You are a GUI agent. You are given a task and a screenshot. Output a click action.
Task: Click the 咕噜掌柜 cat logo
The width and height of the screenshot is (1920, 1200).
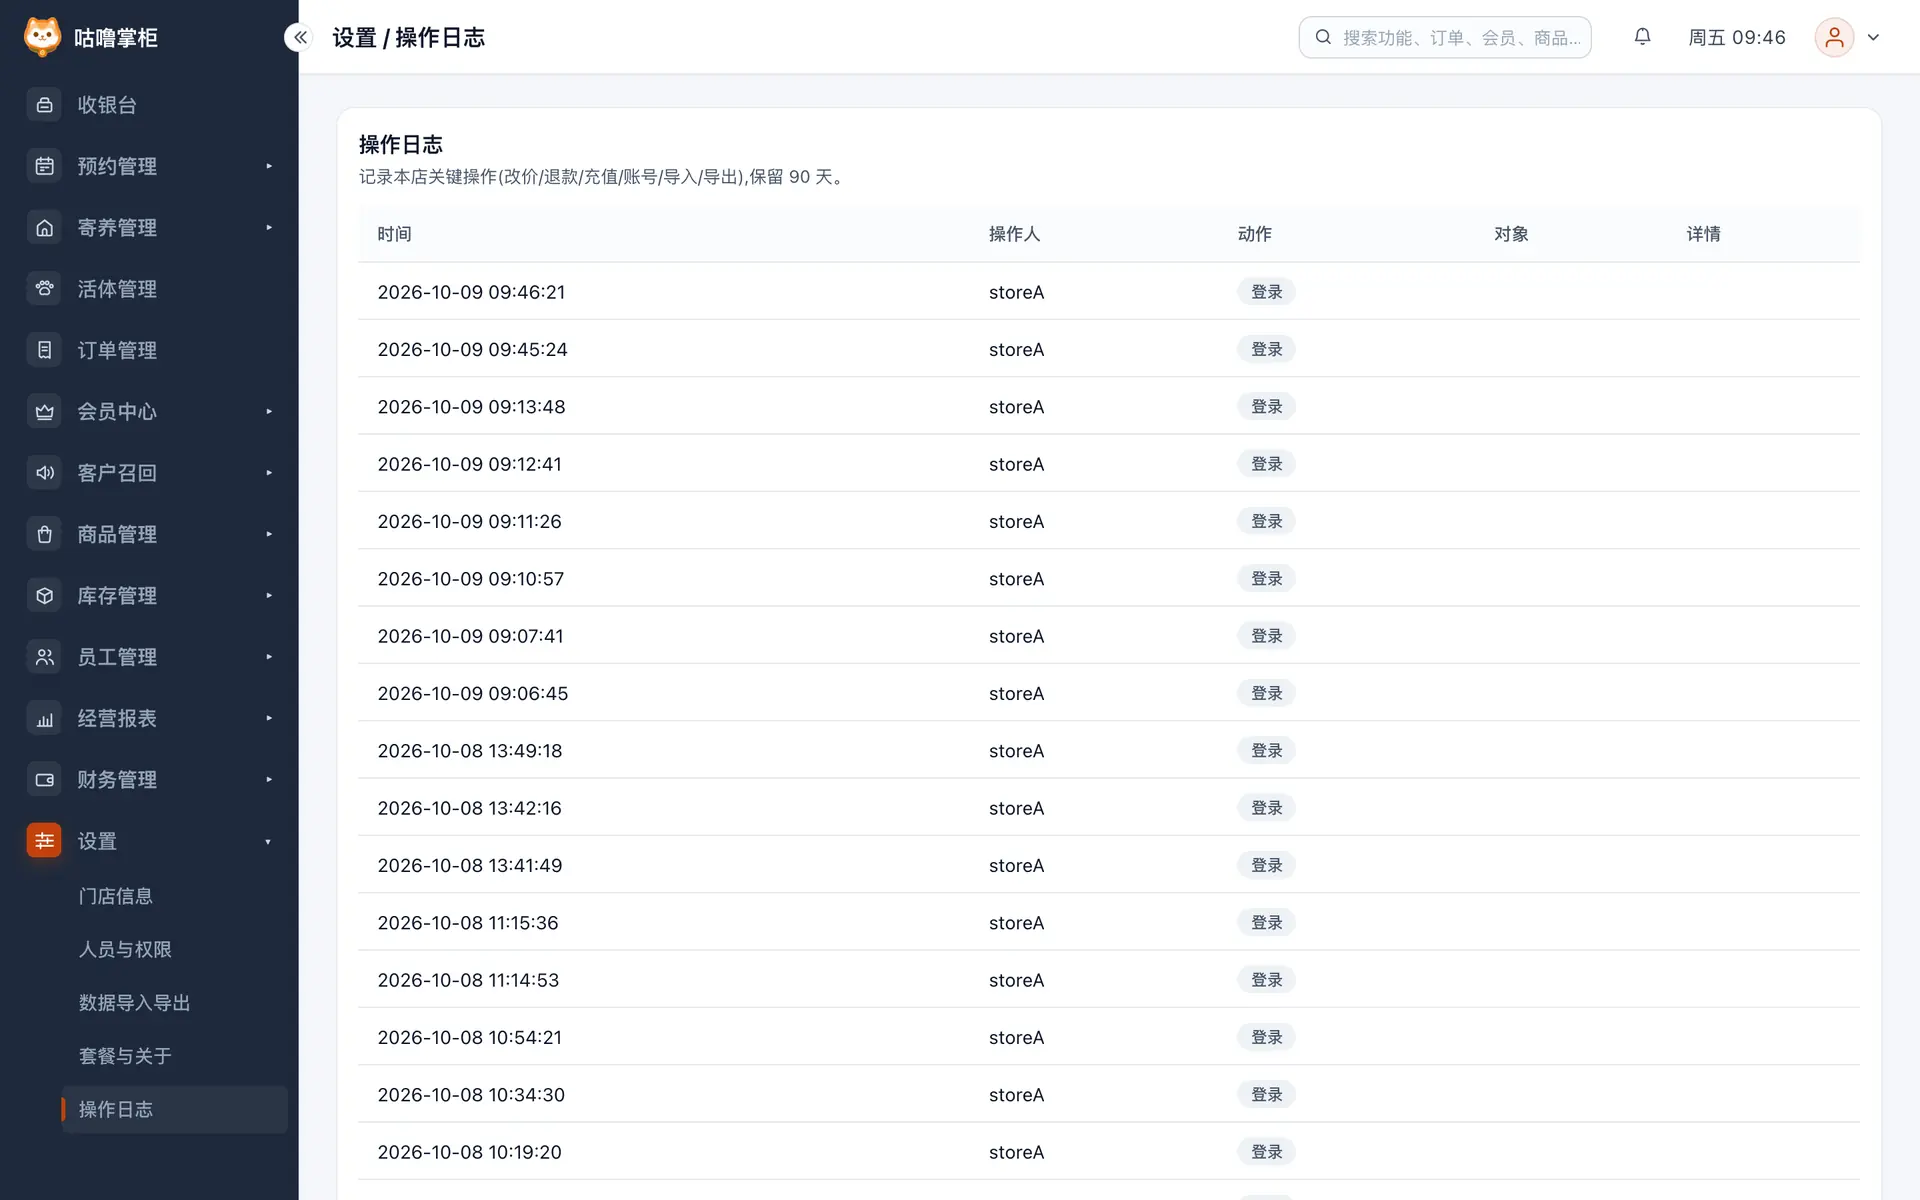point(42,37)
